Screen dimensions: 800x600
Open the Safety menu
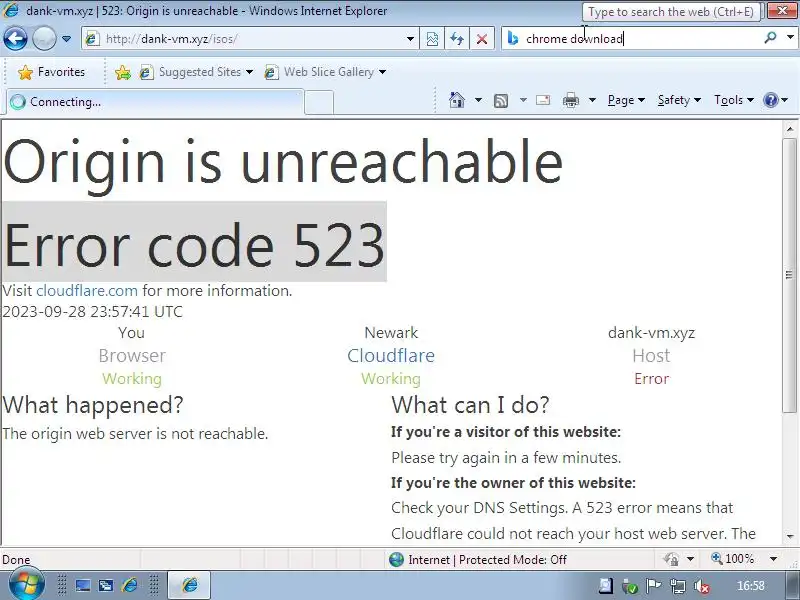679,100
